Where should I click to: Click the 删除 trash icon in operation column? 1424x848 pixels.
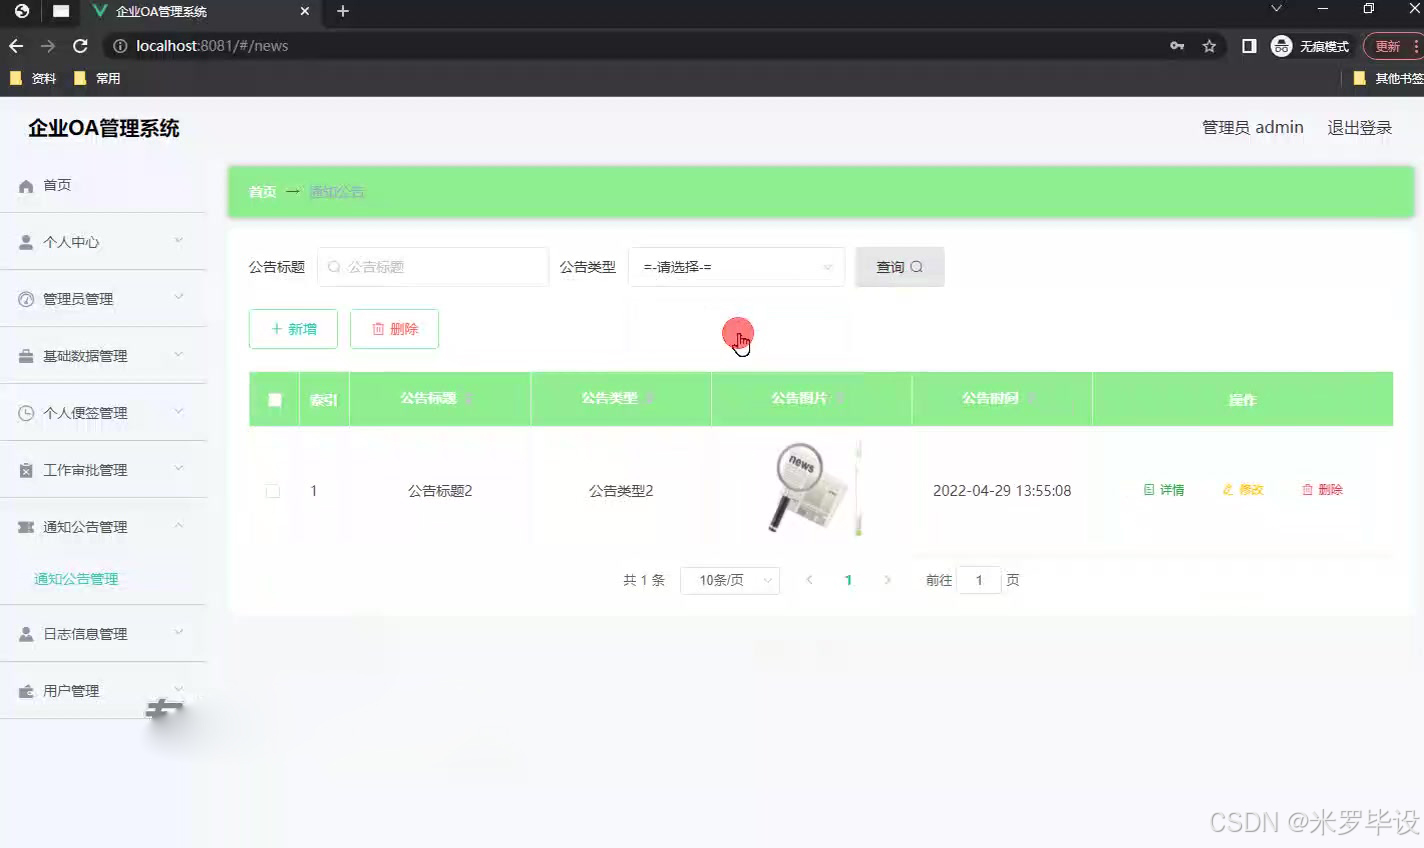click(x=1306, y=490)
